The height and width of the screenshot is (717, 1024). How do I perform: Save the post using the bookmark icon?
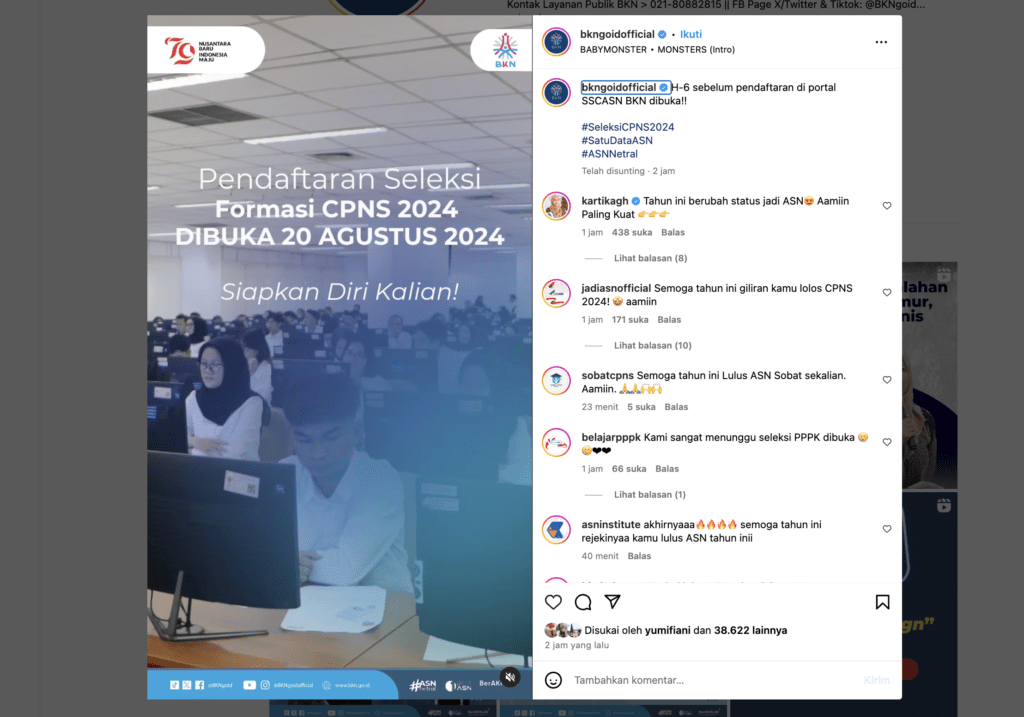[882, 602]
